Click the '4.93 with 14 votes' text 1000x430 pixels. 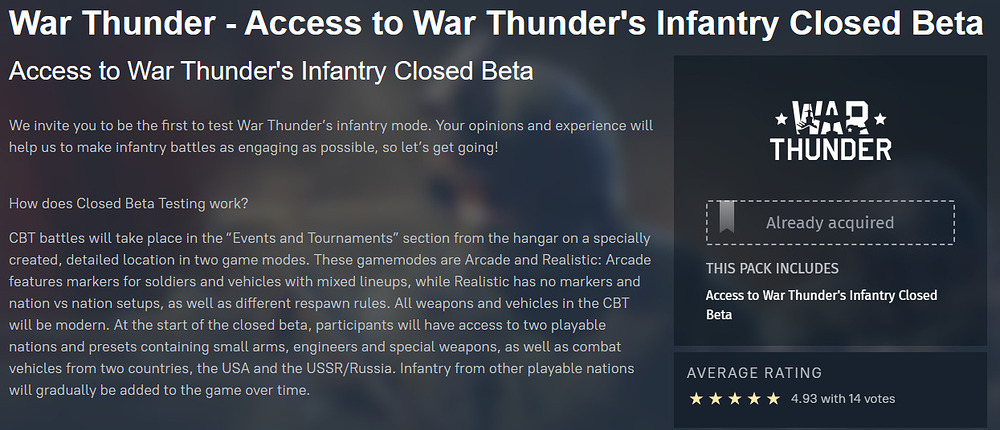(842, 398)
